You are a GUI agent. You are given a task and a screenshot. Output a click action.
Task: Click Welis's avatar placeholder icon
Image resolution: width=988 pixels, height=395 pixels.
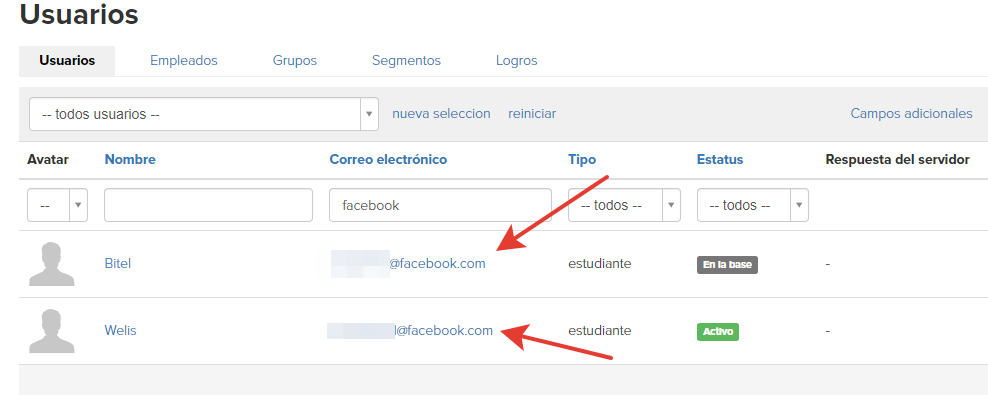point(52,331)
